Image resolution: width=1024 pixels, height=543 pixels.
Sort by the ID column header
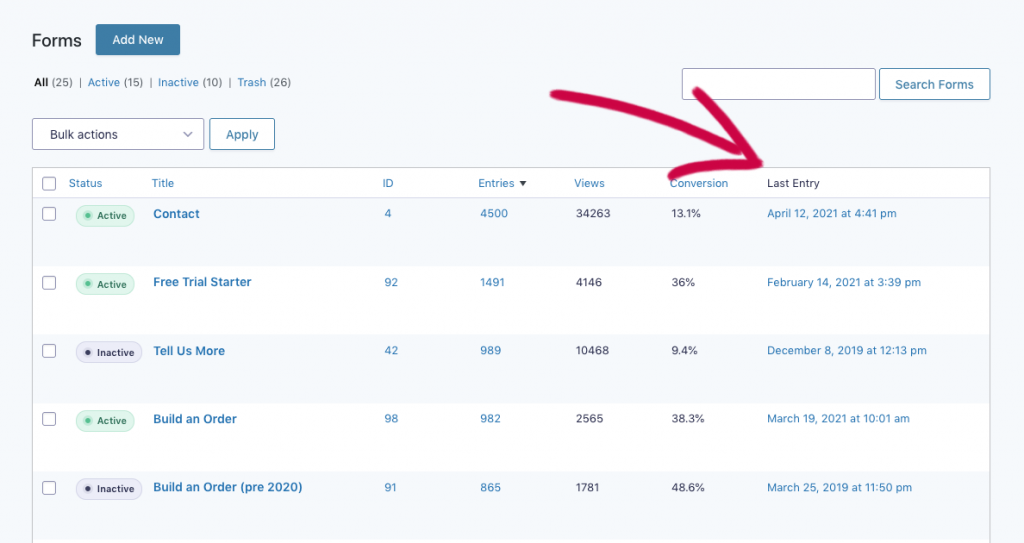(388, 184)
